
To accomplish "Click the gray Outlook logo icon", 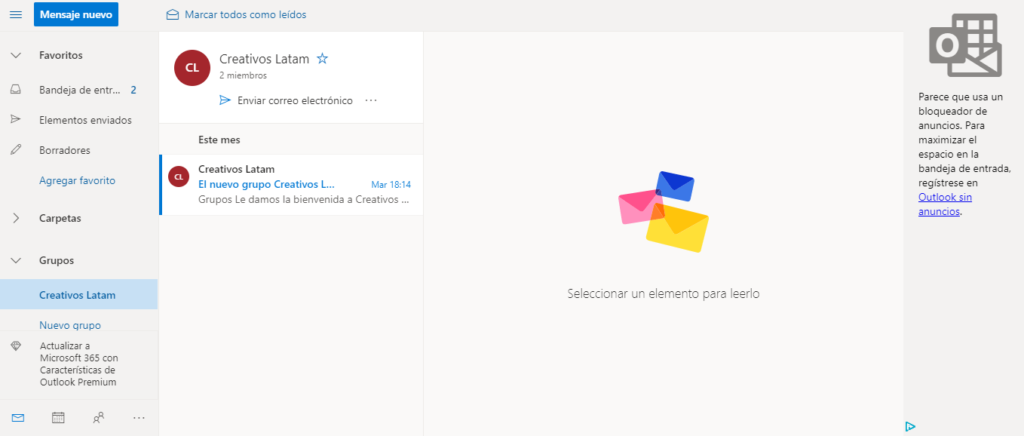I will [x=965, y=46].
